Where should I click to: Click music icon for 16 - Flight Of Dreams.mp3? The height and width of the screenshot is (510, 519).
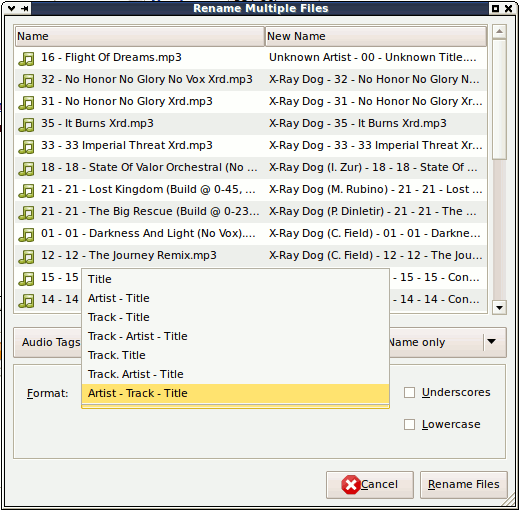[x=26, y=59]
